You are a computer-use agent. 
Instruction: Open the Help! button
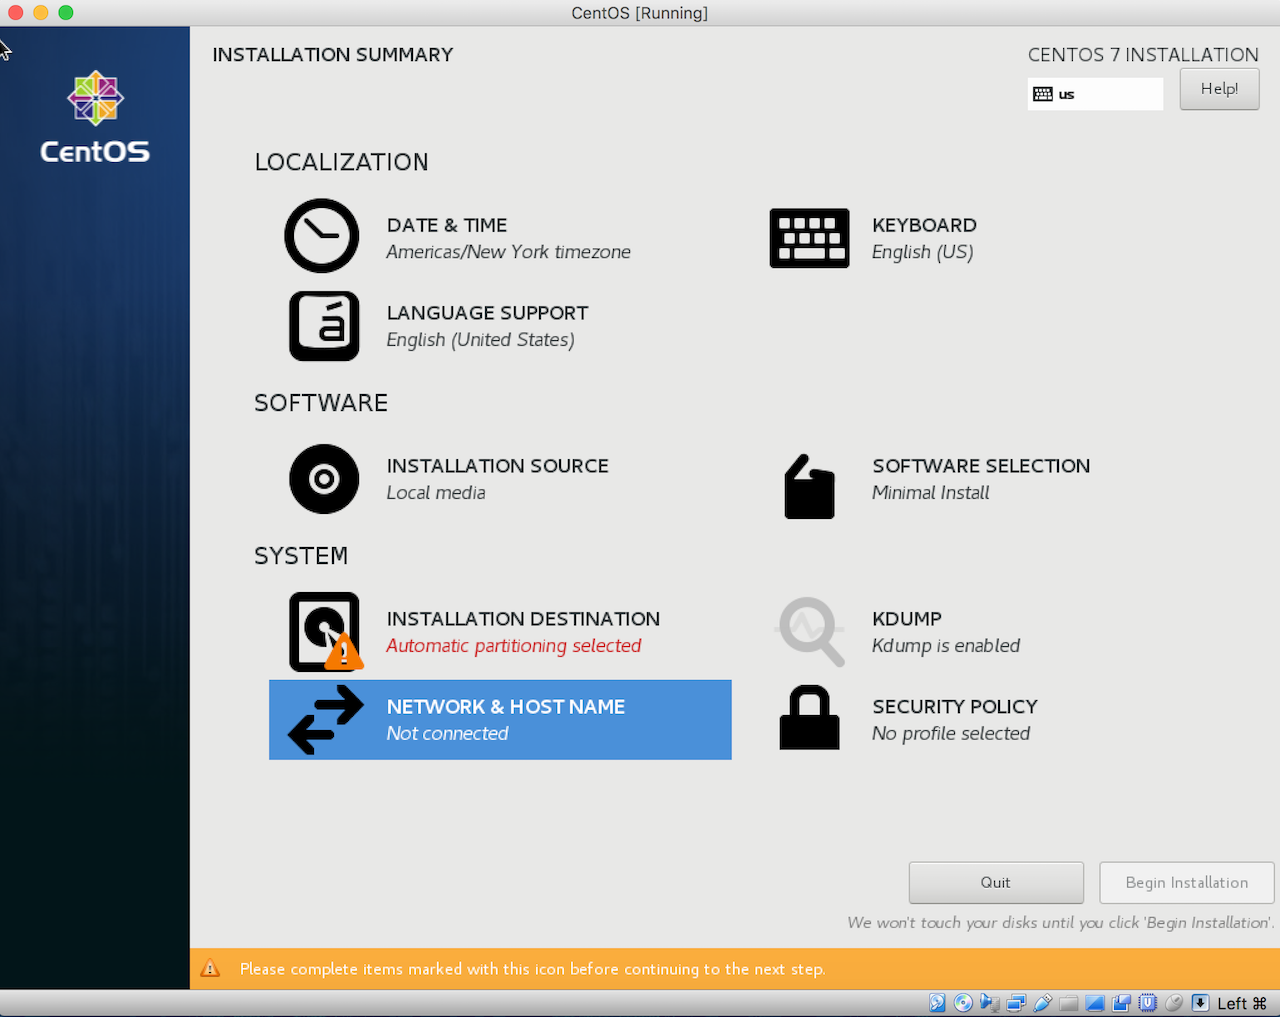tap(1219, 89)
